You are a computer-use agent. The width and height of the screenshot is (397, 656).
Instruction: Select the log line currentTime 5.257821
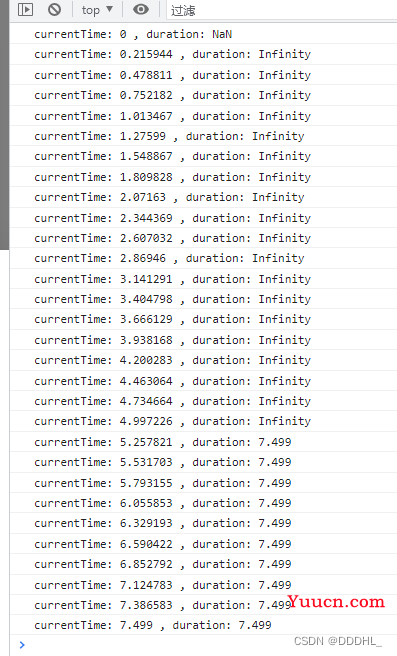[203, 442]
